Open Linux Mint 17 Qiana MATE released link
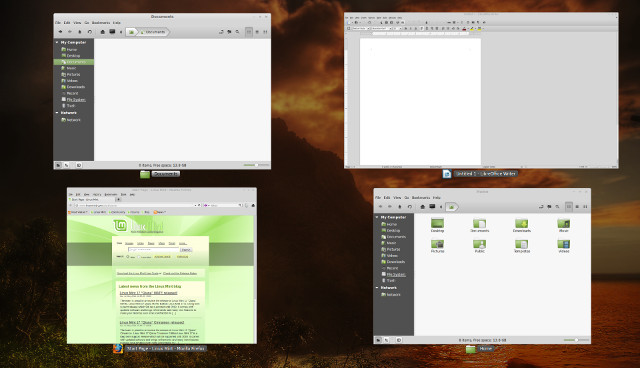 tap(149, 293)
